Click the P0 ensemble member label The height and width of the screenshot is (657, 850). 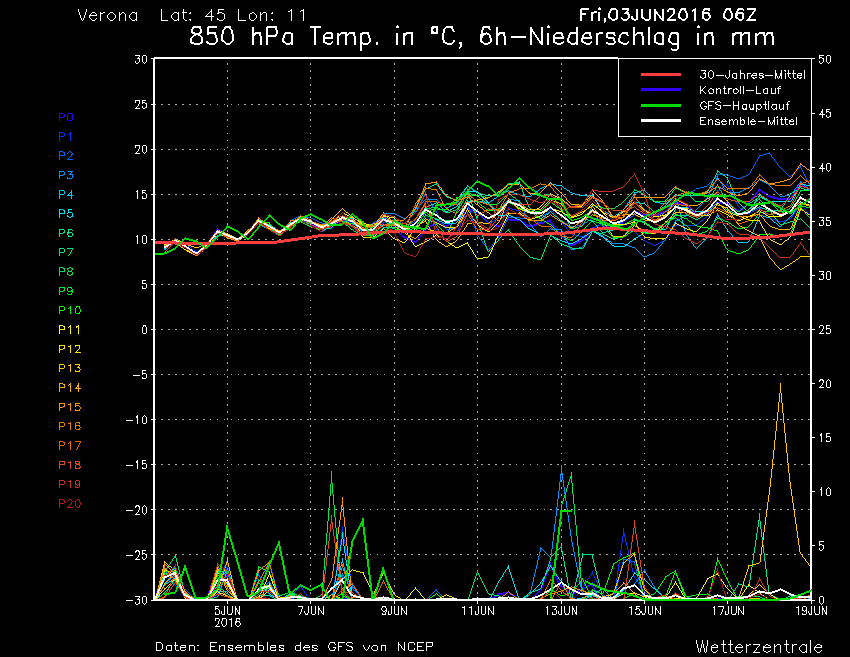(66, 117)
